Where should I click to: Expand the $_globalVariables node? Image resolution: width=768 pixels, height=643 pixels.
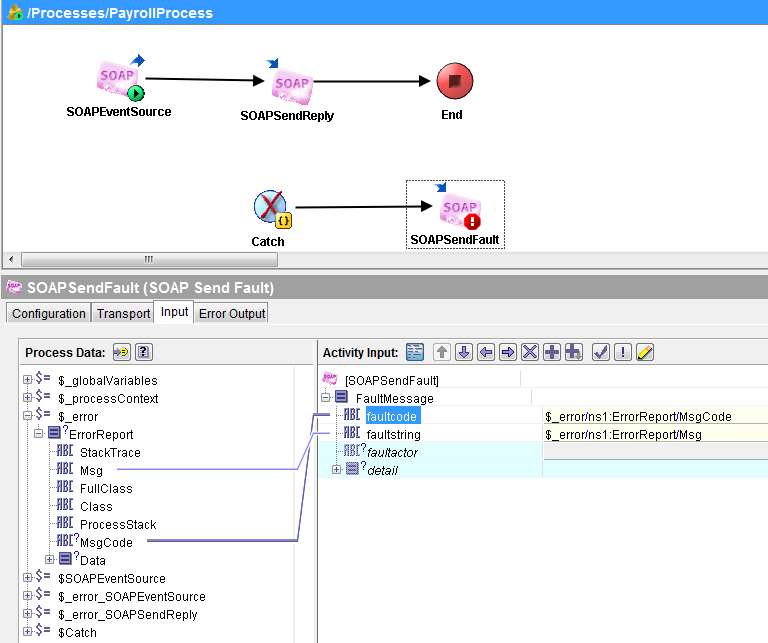[x=28, y=380]
